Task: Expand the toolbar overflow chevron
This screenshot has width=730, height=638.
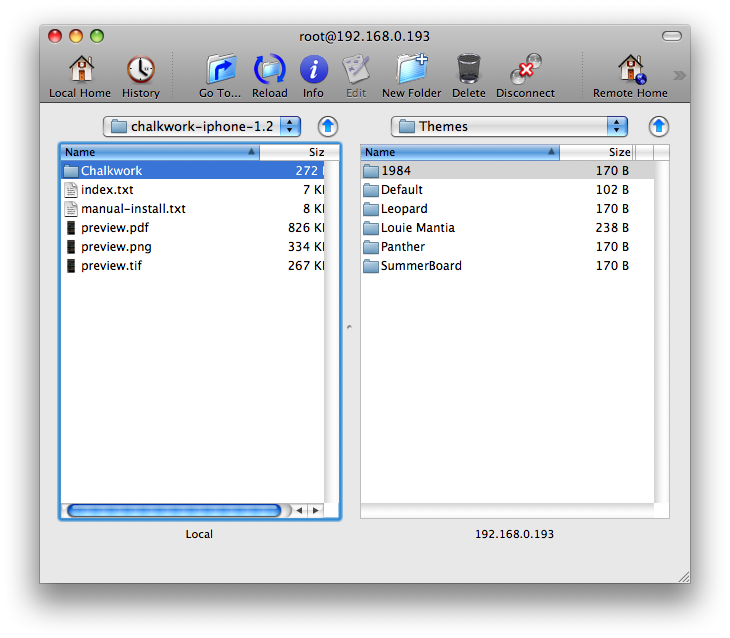Action: 679,75
